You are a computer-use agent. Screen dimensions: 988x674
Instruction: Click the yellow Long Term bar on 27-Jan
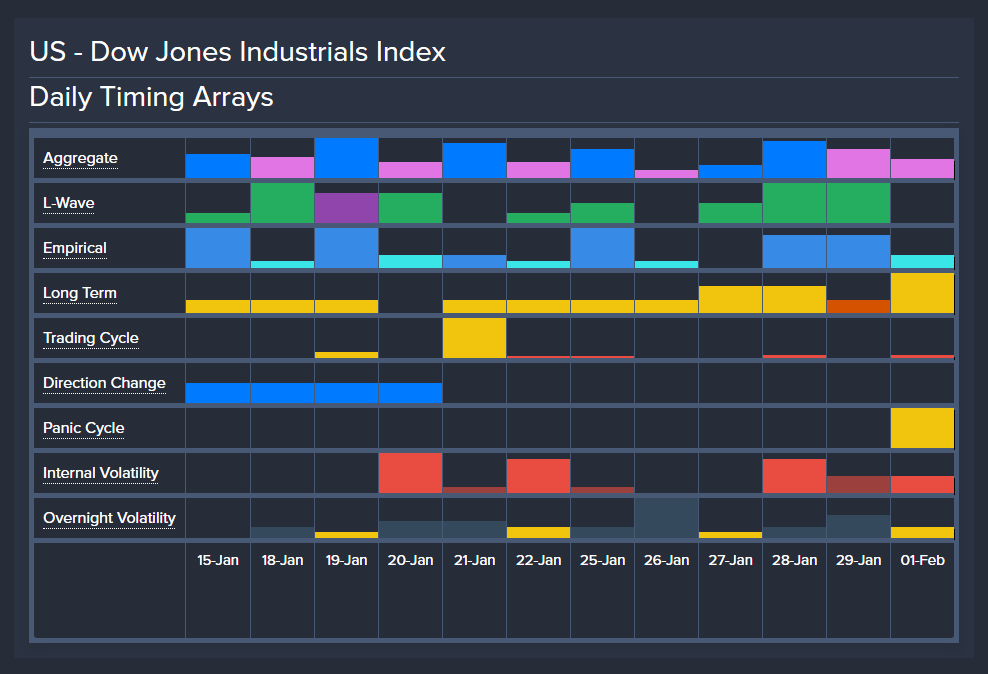coord(730,299)
